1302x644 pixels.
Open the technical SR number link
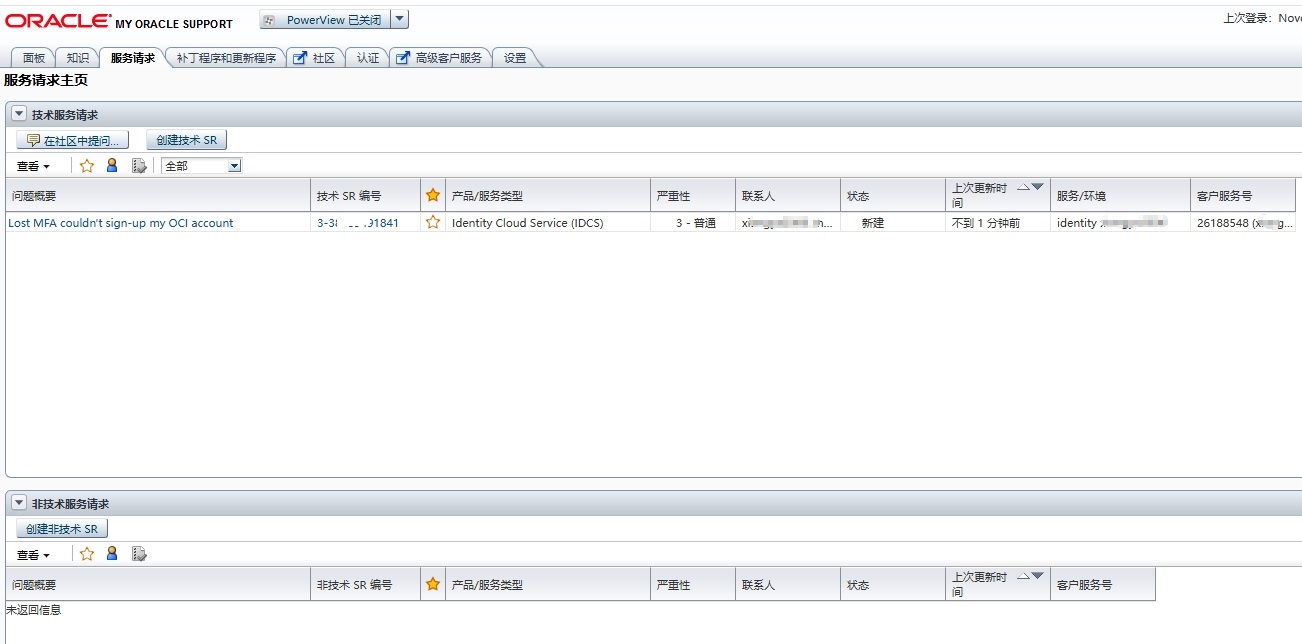coord(358,223)
